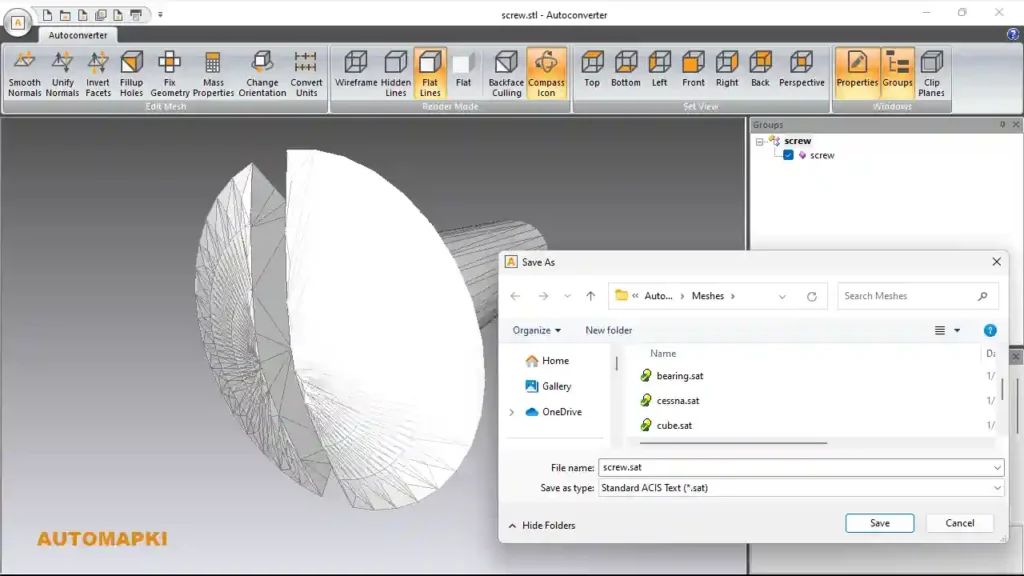
Task: Toggle the Compass Icon display
Action: pyautogui.click(x=546, y=73)
